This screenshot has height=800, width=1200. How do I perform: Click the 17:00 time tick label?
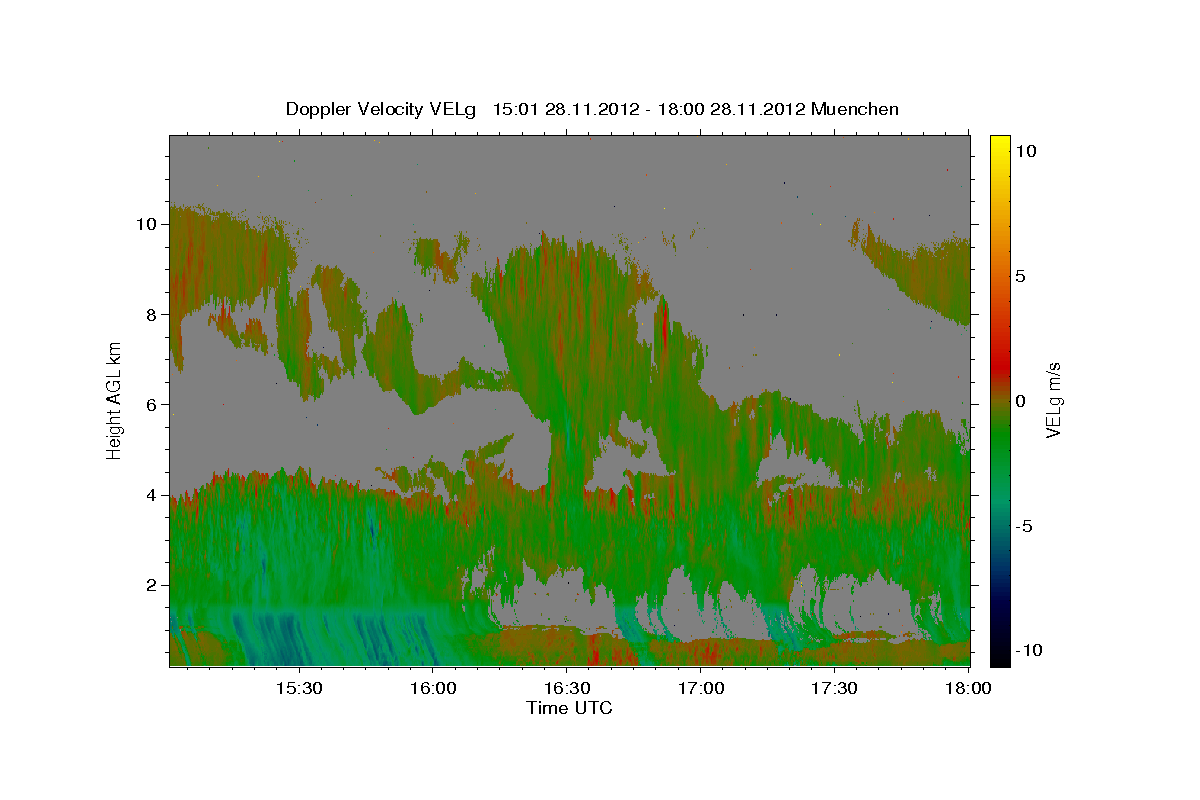click(701, 688)
